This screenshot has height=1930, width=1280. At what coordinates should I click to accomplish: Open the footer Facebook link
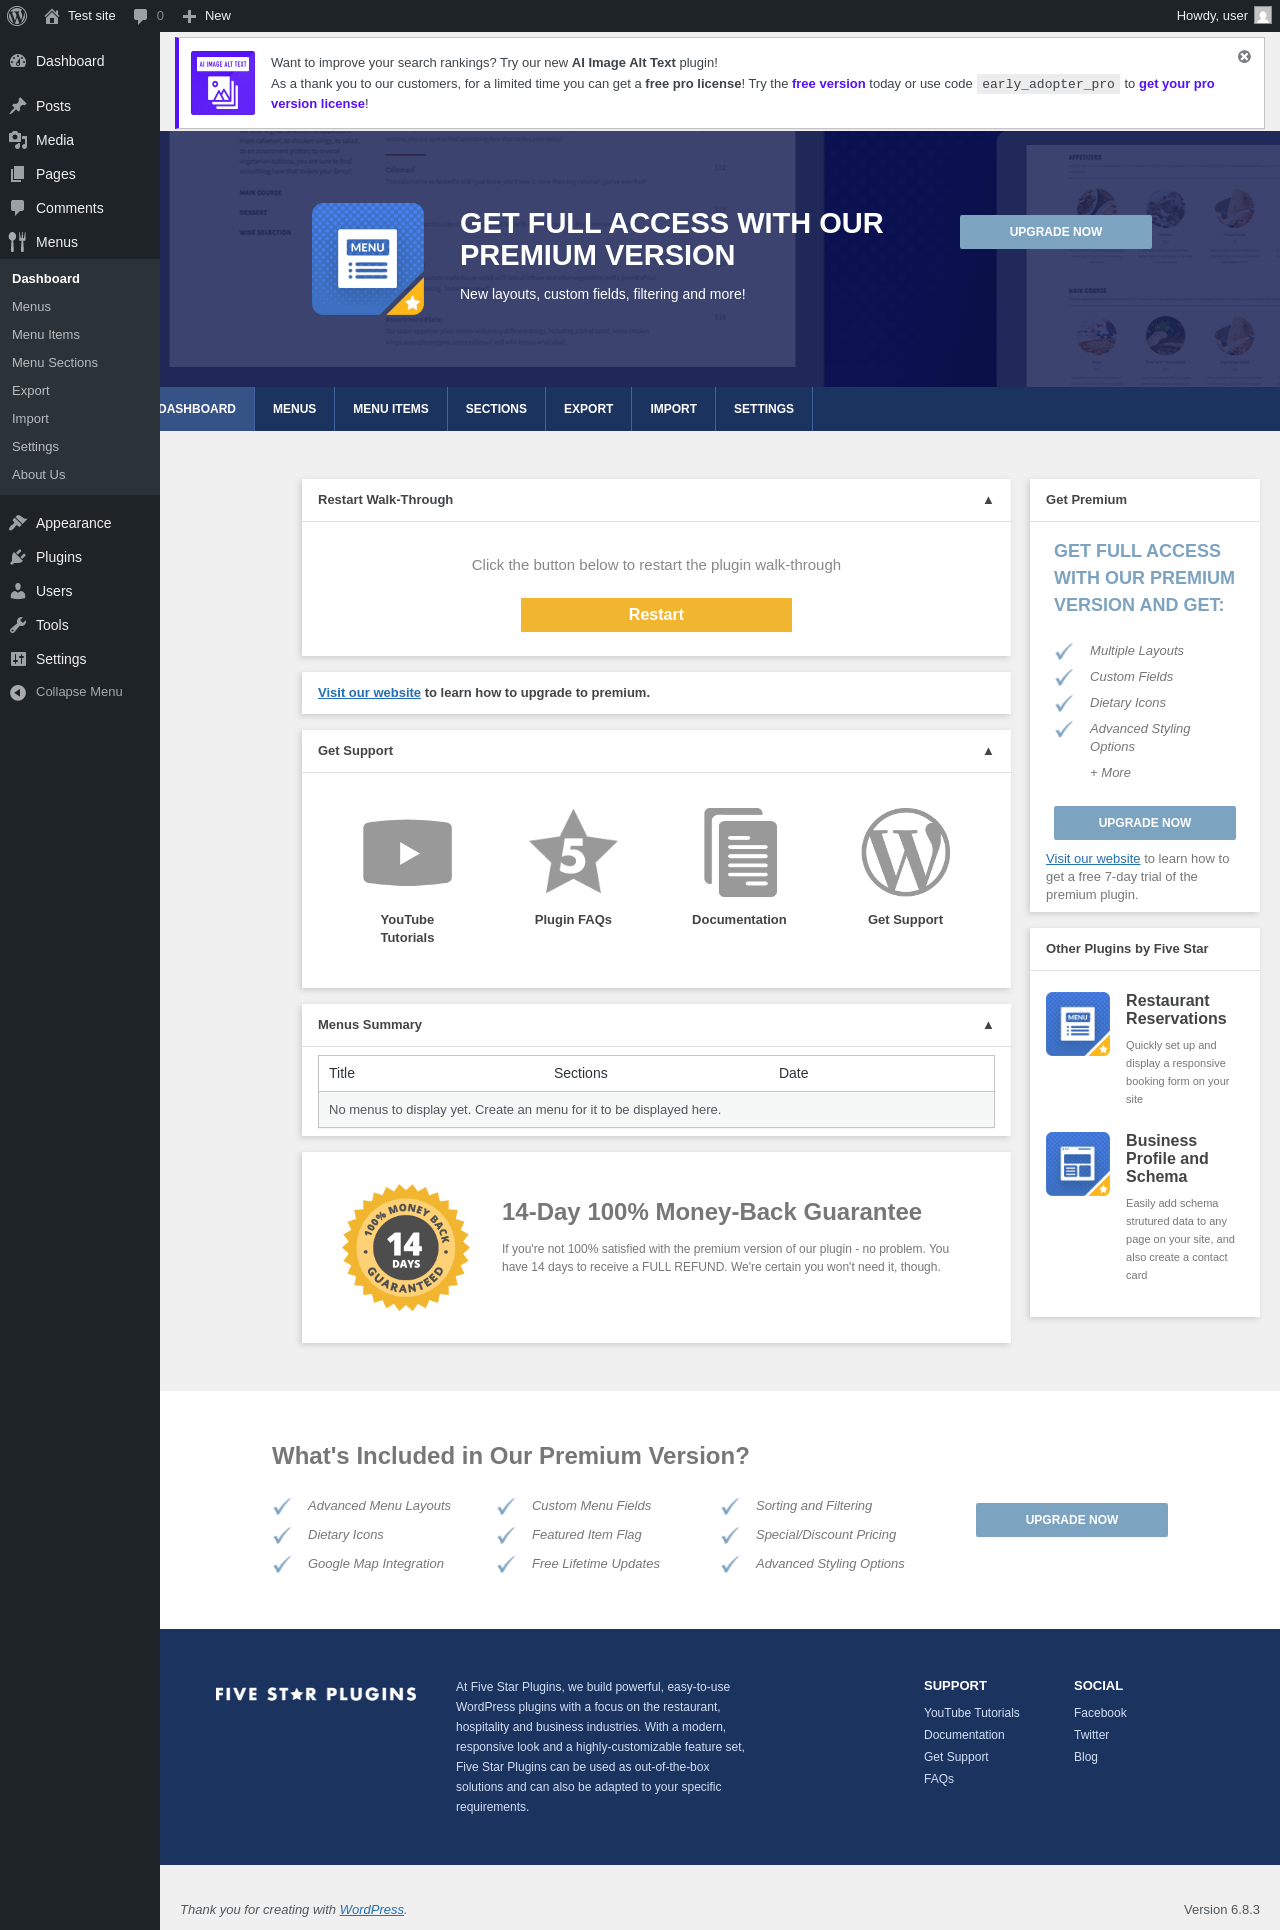tap(1100, 1713)
